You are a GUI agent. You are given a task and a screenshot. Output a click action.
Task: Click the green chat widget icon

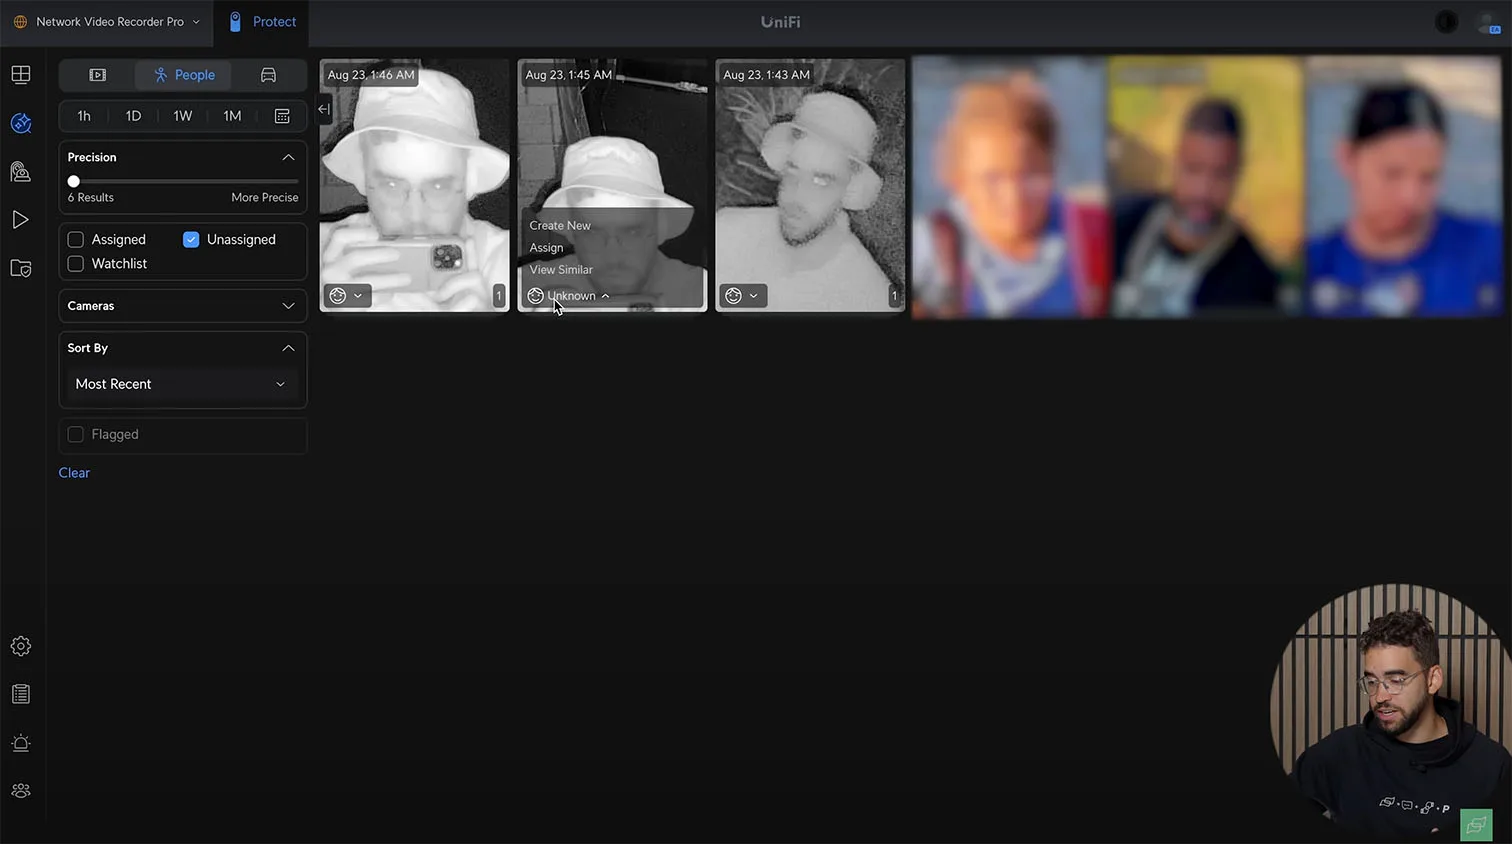coord(1476,826)
